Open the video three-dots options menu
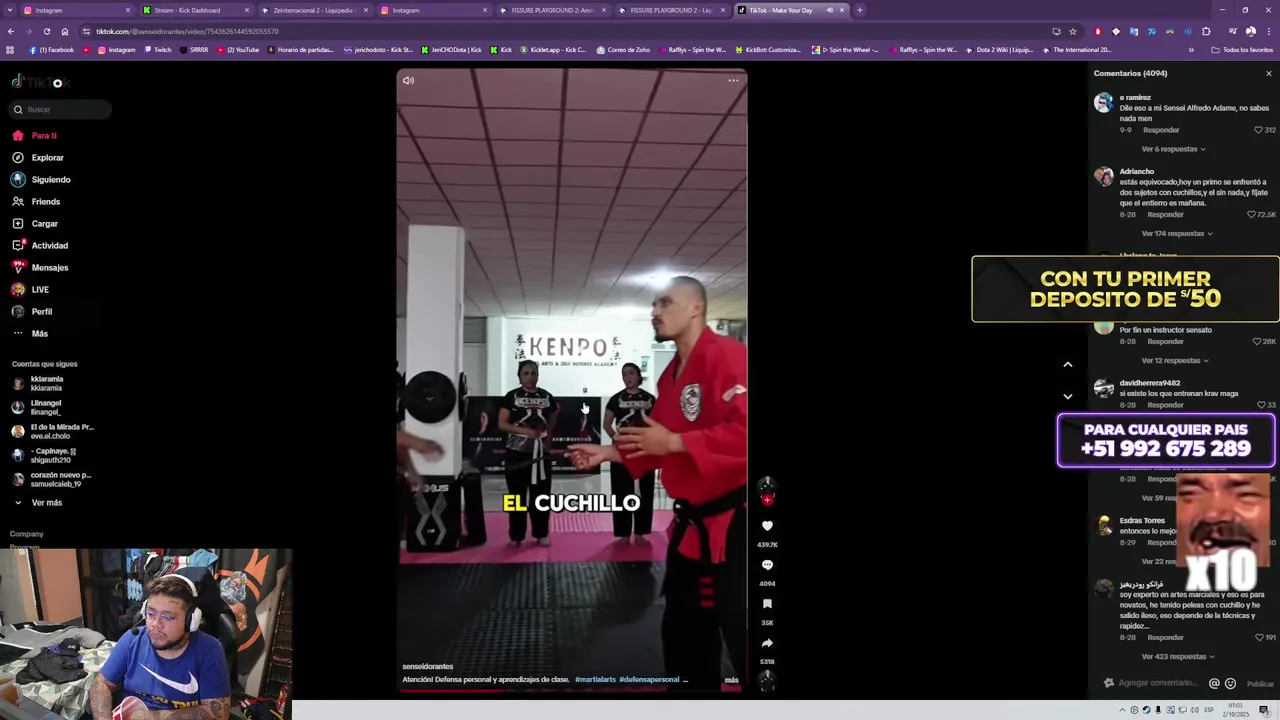1280x720 pixels. pos(733,81)
